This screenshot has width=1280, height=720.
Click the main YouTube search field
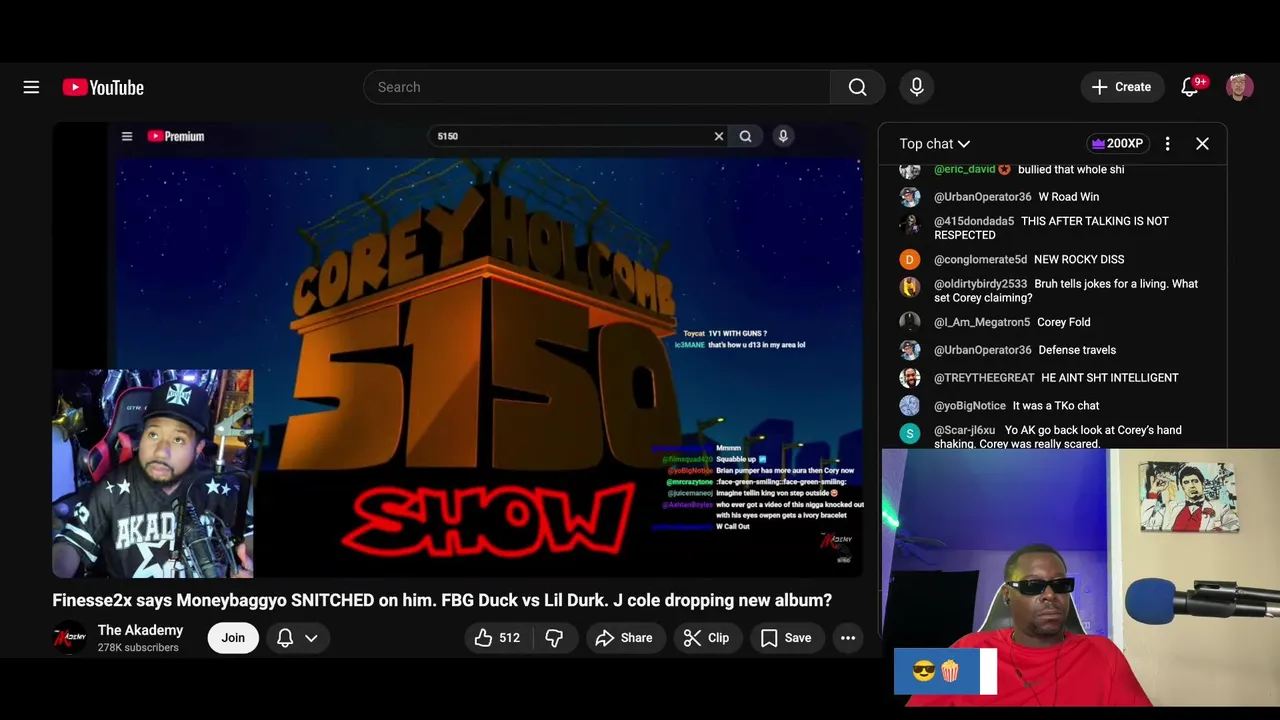(597, 87)
